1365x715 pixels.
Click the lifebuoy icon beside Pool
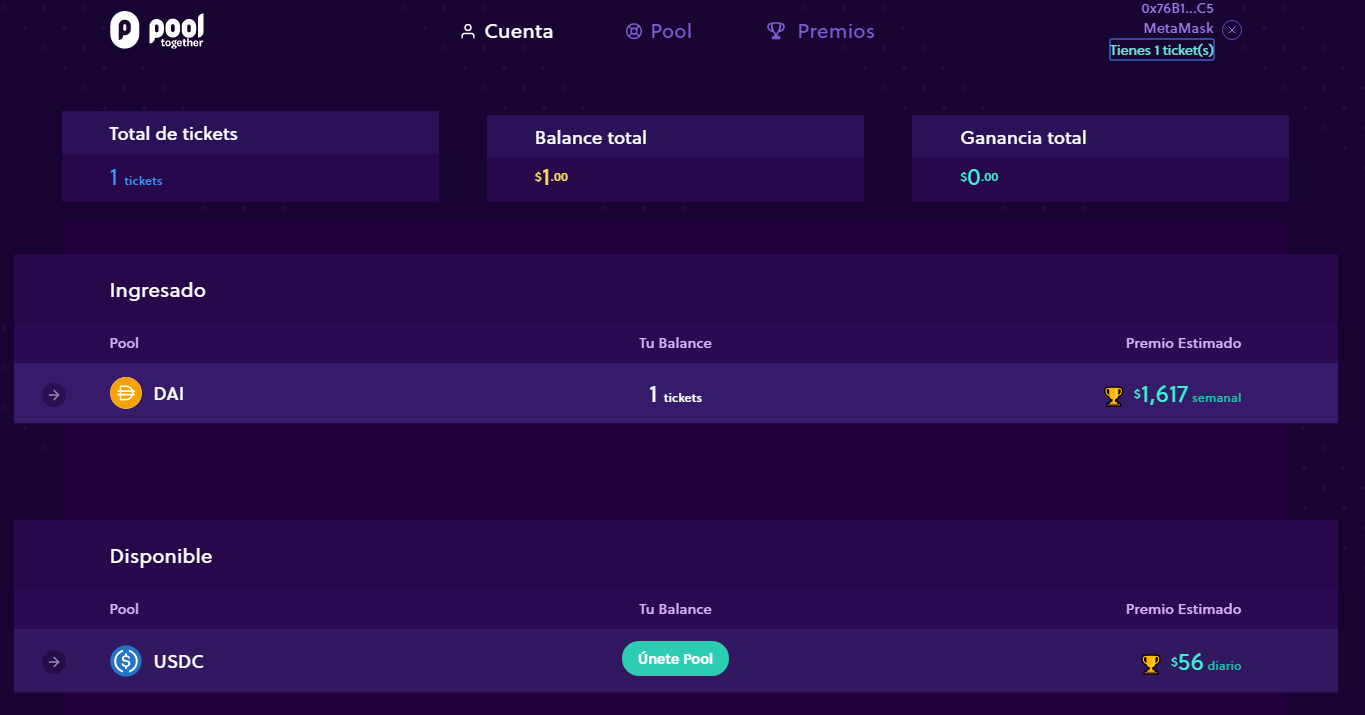[x=633, y=31]
